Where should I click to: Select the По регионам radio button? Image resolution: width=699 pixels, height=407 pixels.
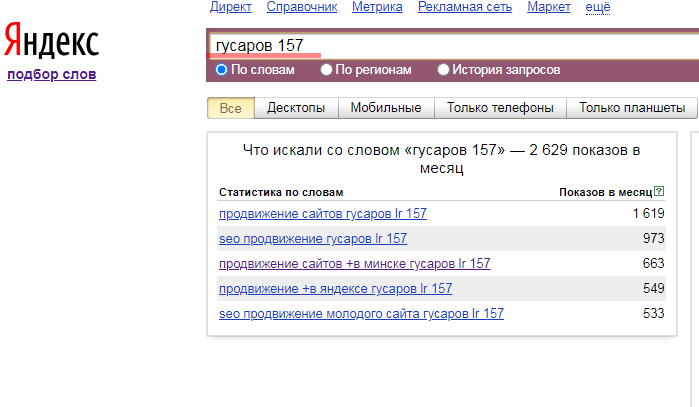pyautogui.click(x=327, y=70)
